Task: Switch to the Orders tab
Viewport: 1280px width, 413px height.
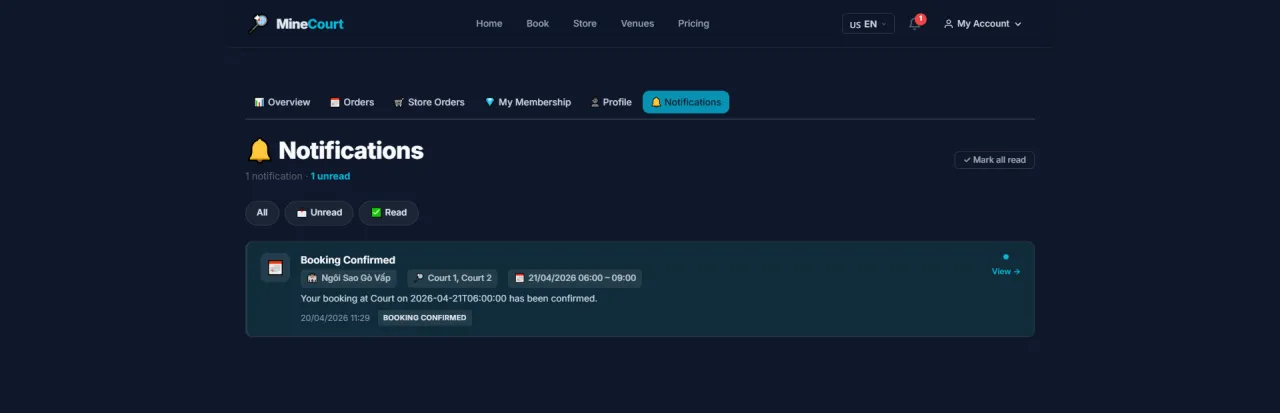Action: [x=352, y=102]
